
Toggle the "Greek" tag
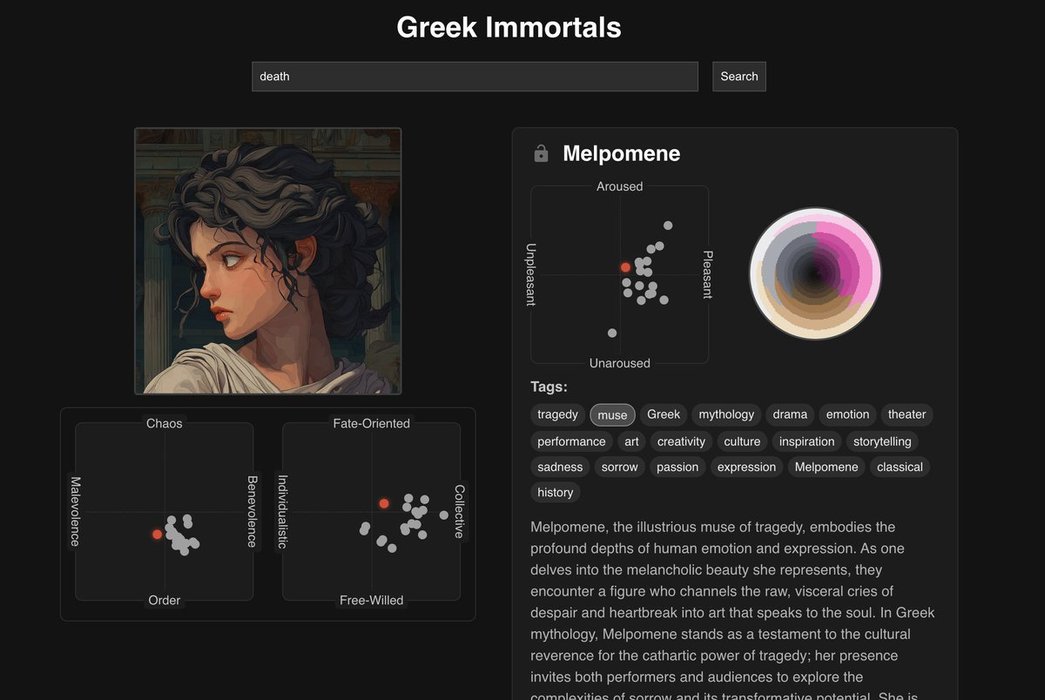point(663,415)
